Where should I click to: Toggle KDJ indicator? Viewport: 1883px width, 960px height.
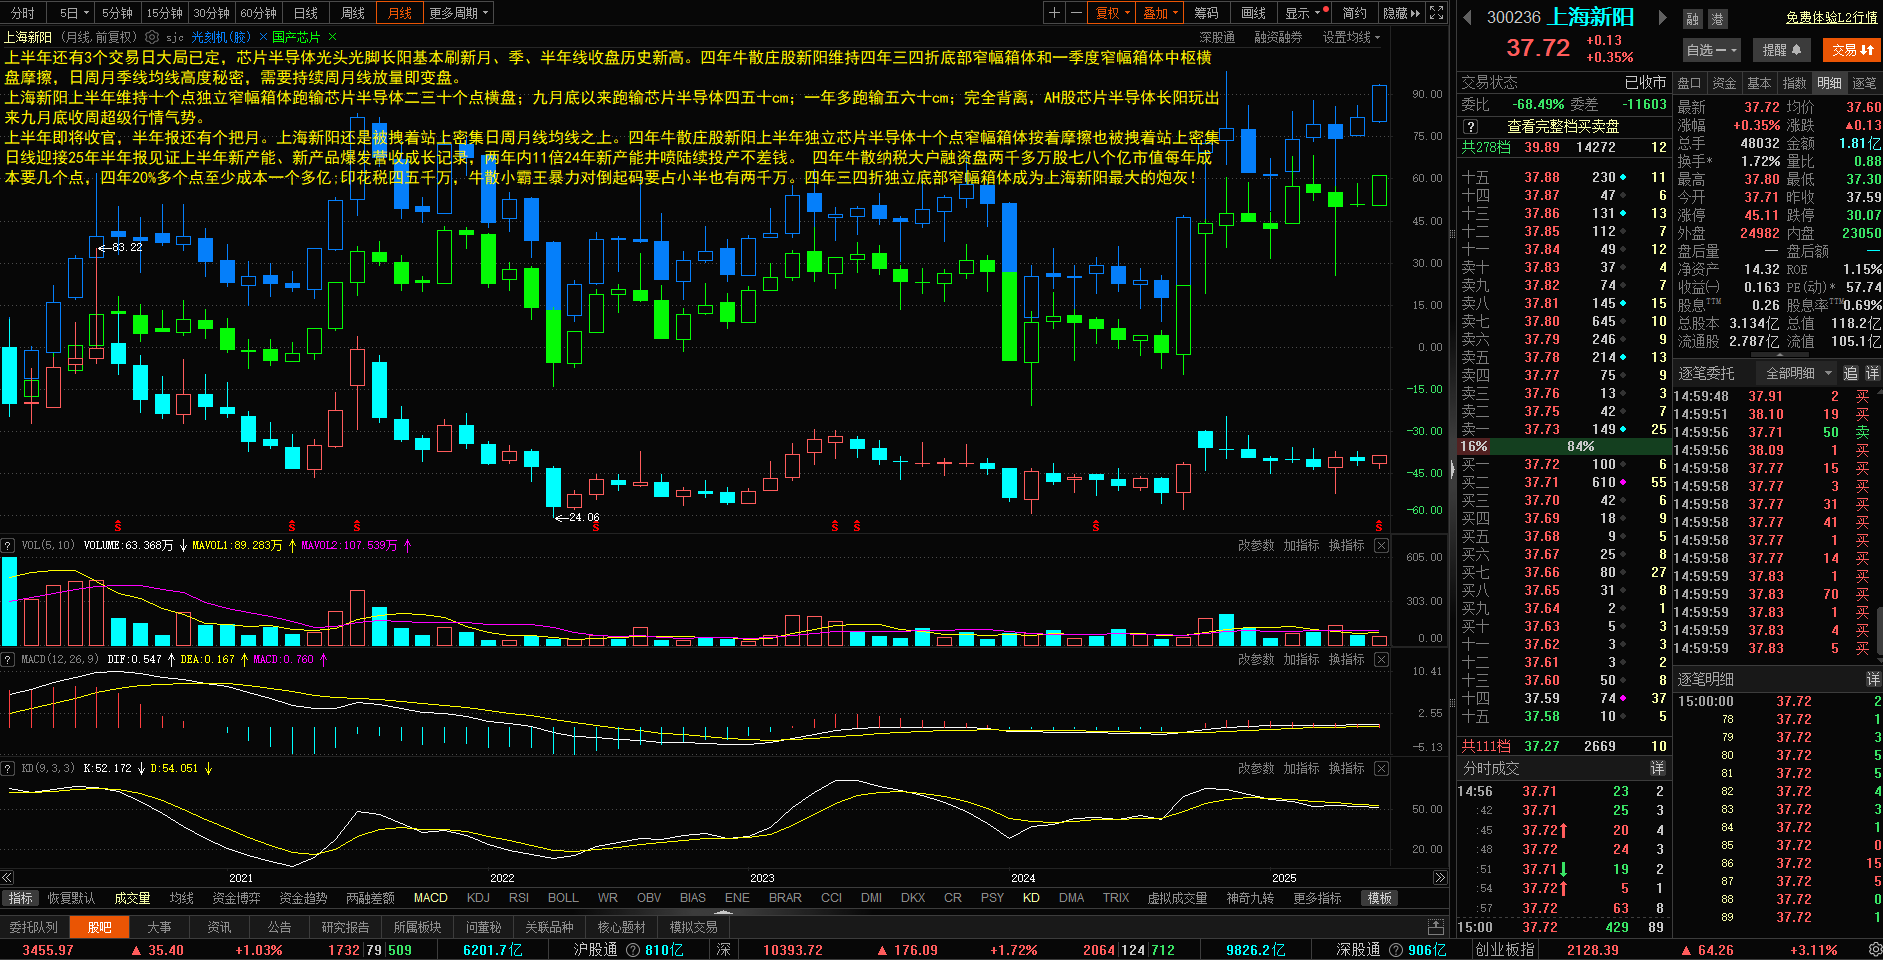tap(478, 898)
